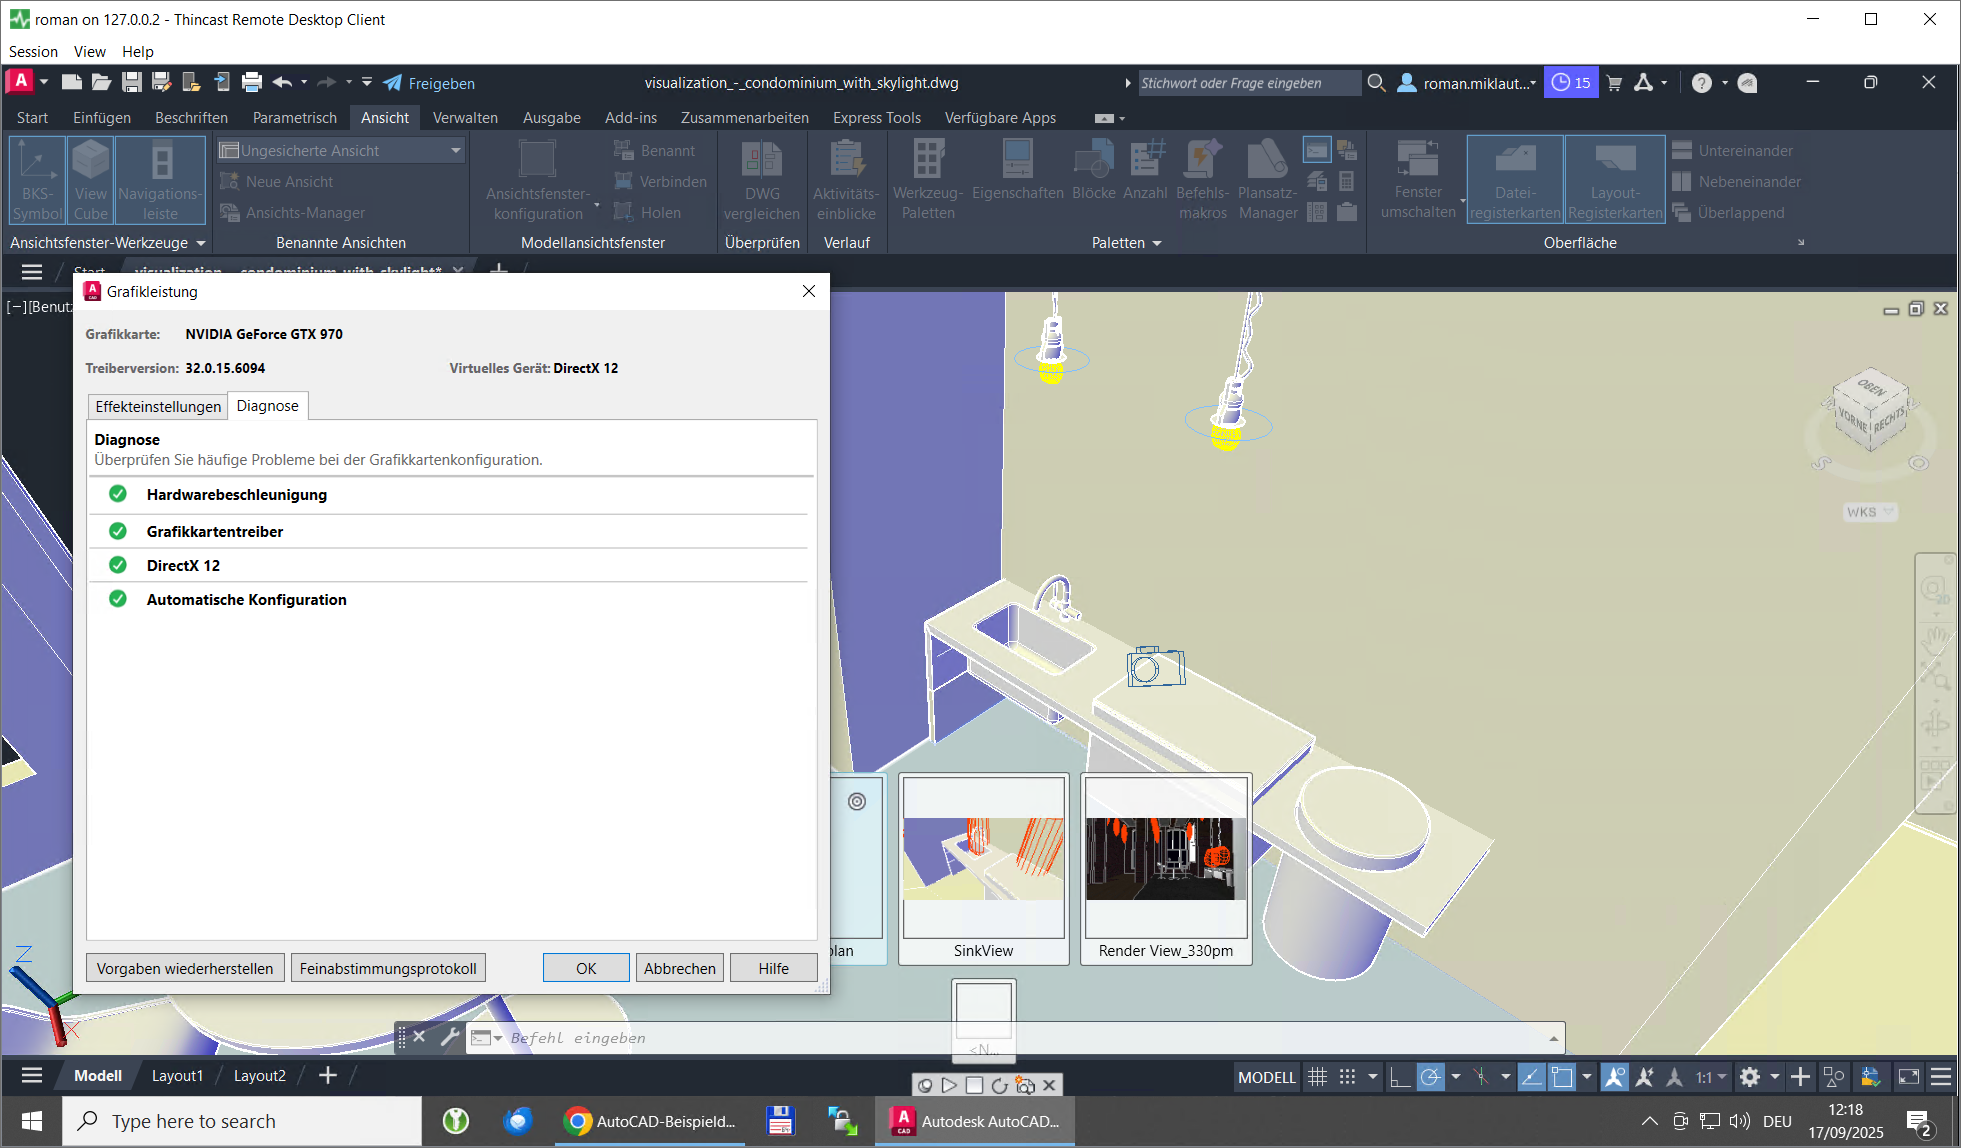Open the Eigenschaften palette icon
The width and height of the screenshot is (1961, 1148).
pyautogui.click(x=1017, y=171)
